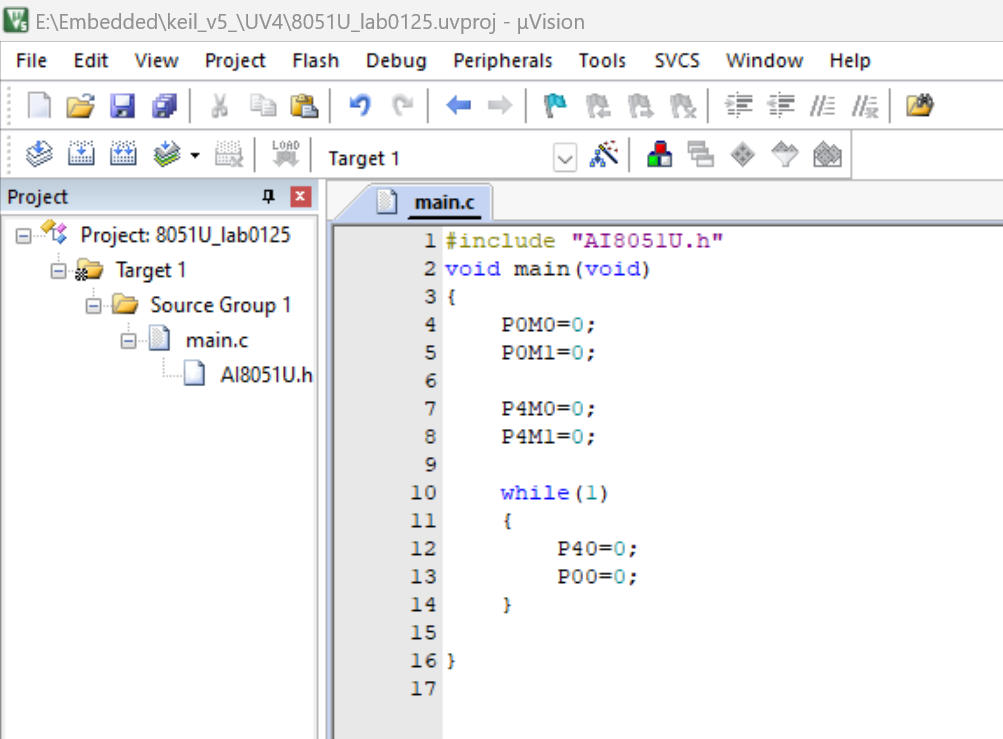
Task: Close the Project panel
Action: click(300, 196)
